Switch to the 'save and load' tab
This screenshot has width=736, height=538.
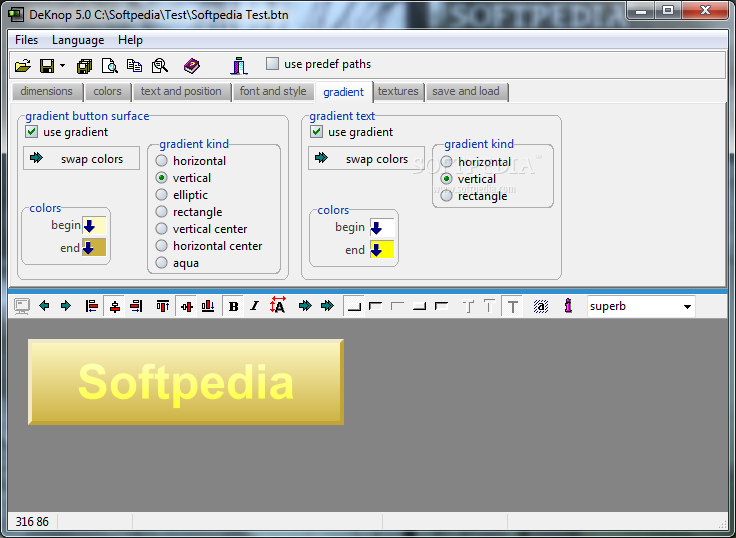point(466,91)
